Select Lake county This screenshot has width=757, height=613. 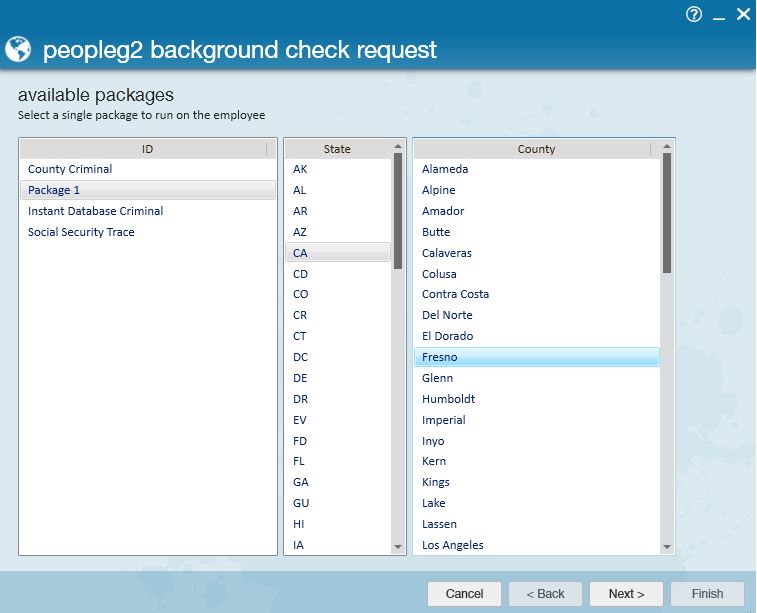tap(536, 503)
